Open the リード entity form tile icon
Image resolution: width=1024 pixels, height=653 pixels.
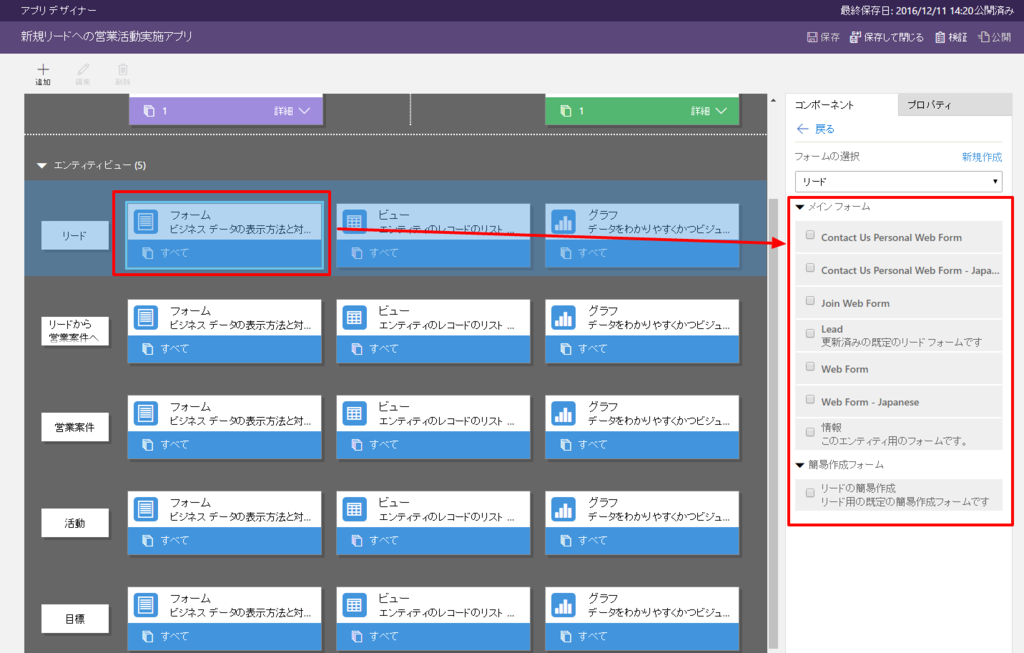point(146,221)
